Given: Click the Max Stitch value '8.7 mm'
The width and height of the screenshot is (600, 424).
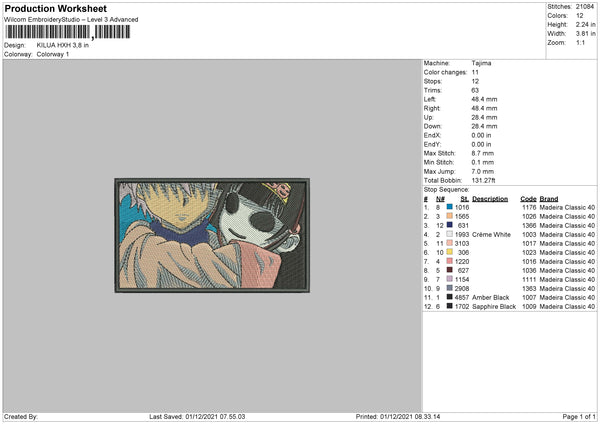Looking at the screenshot, I should (483, 153).
